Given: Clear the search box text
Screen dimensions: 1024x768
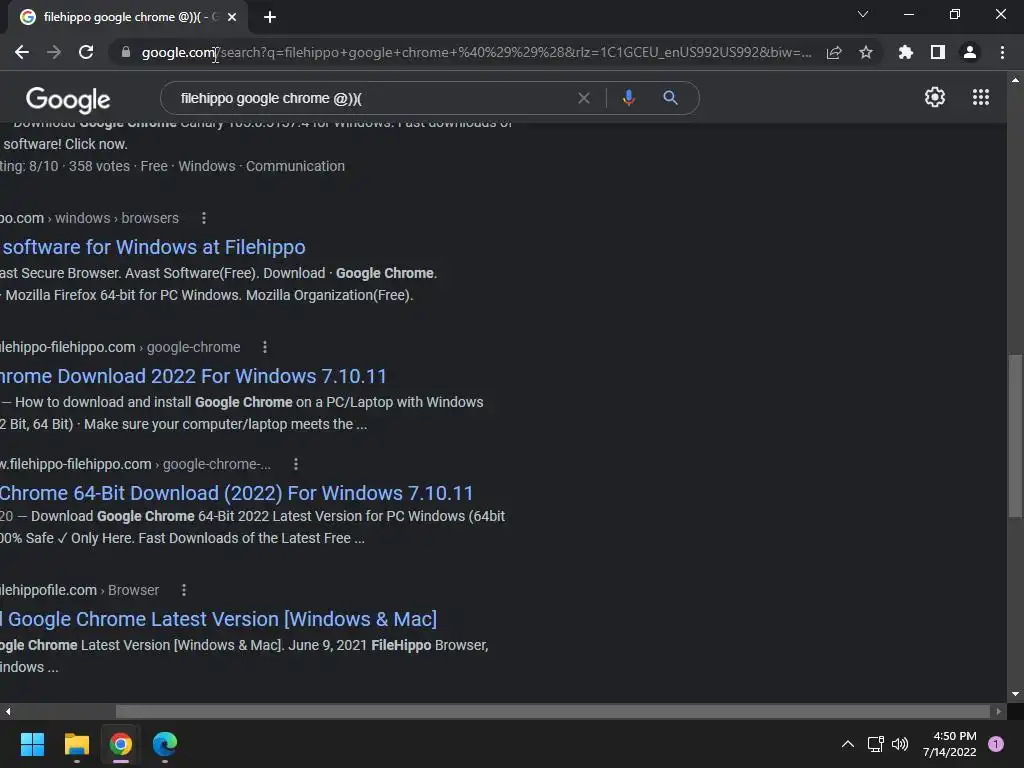Looking at the screenshot, I should (584, 98).
